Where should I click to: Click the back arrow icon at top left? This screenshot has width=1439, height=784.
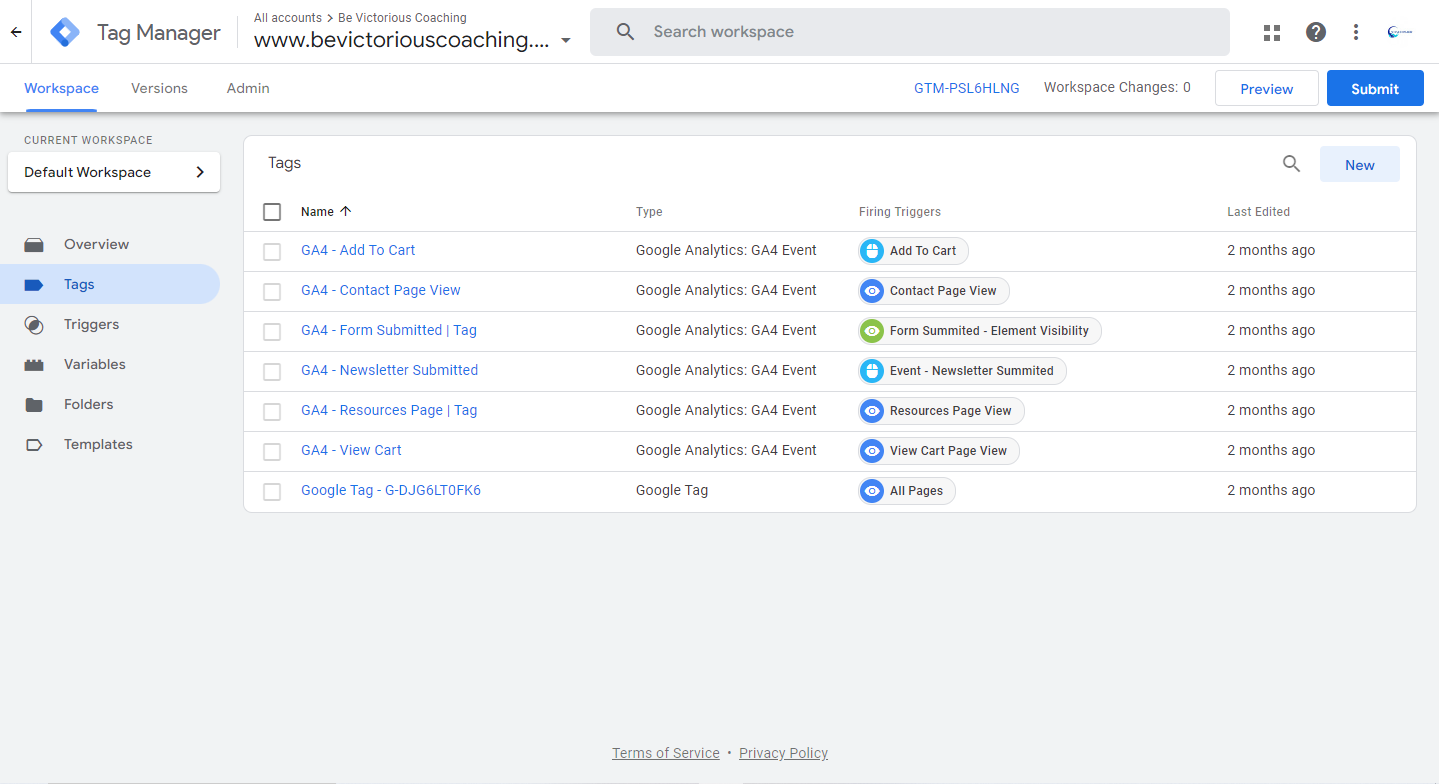16,32
